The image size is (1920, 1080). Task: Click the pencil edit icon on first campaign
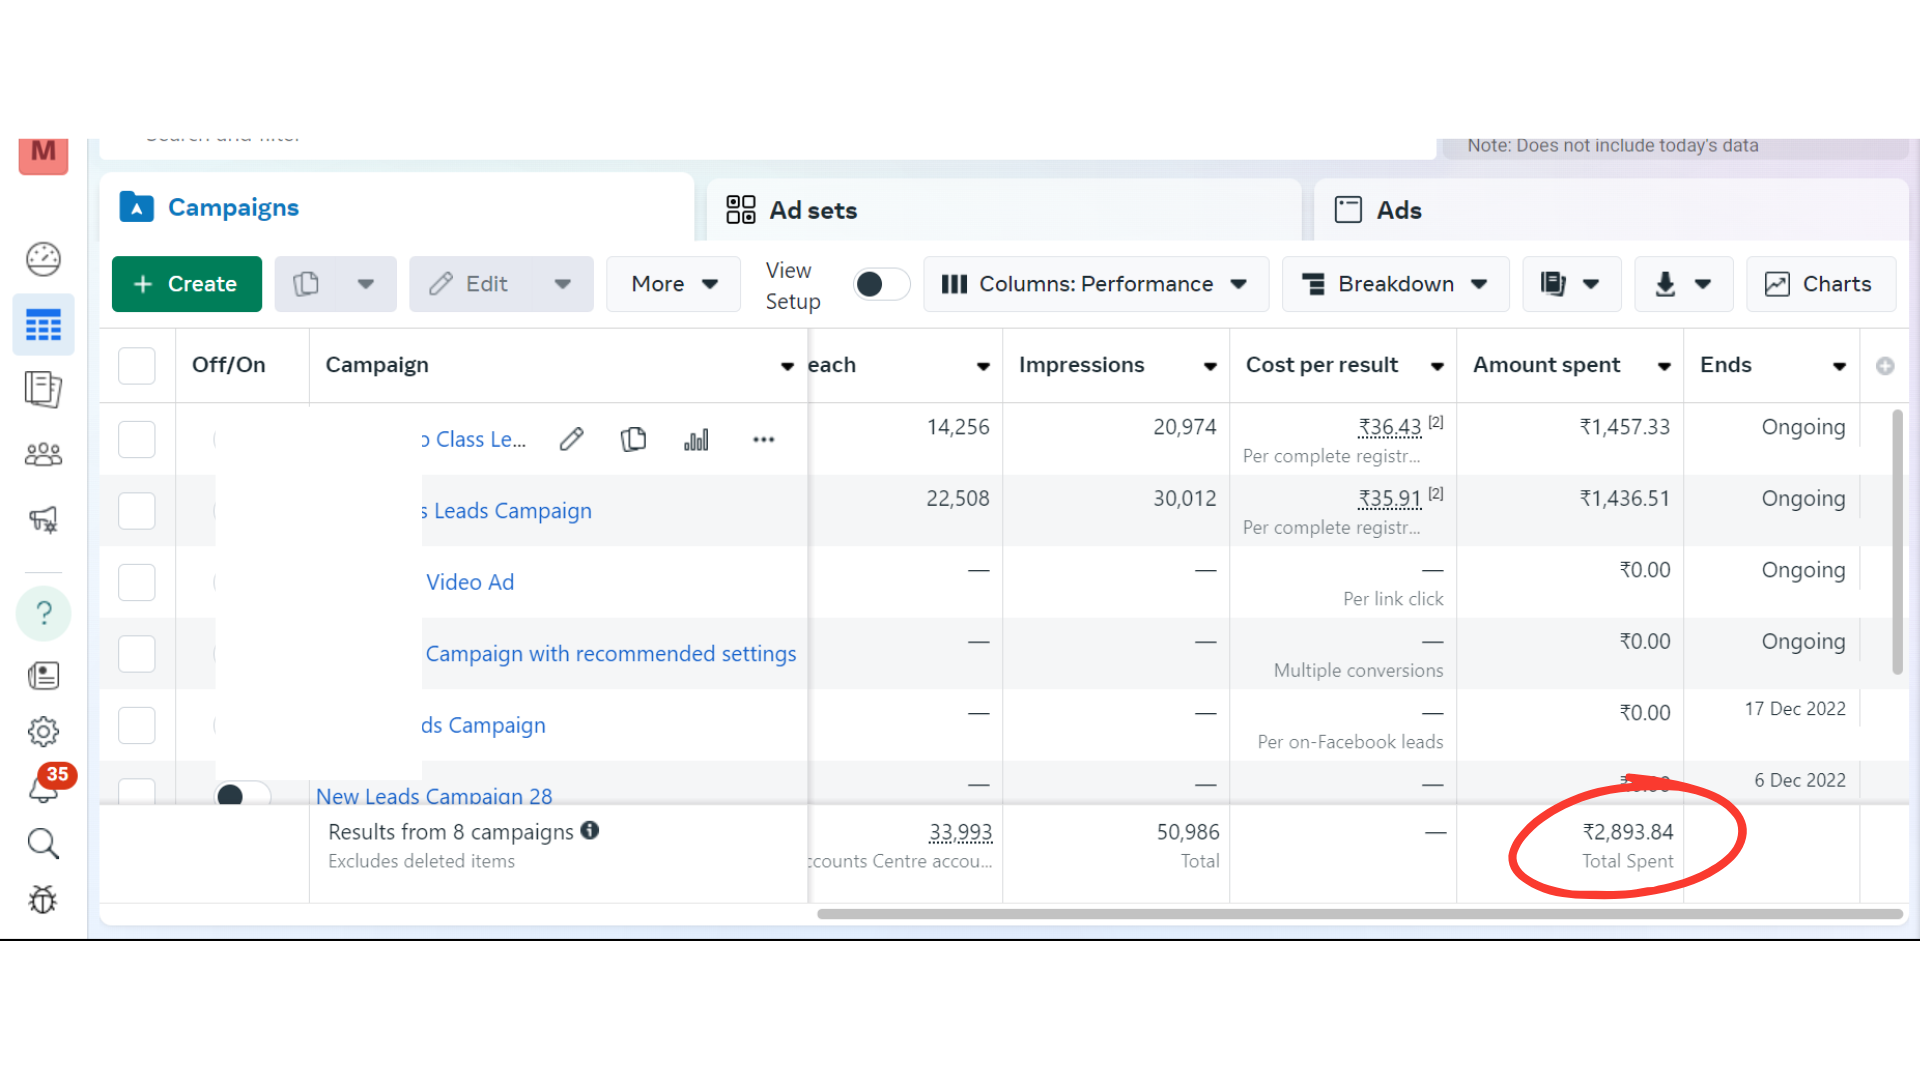tap(571, 439)
